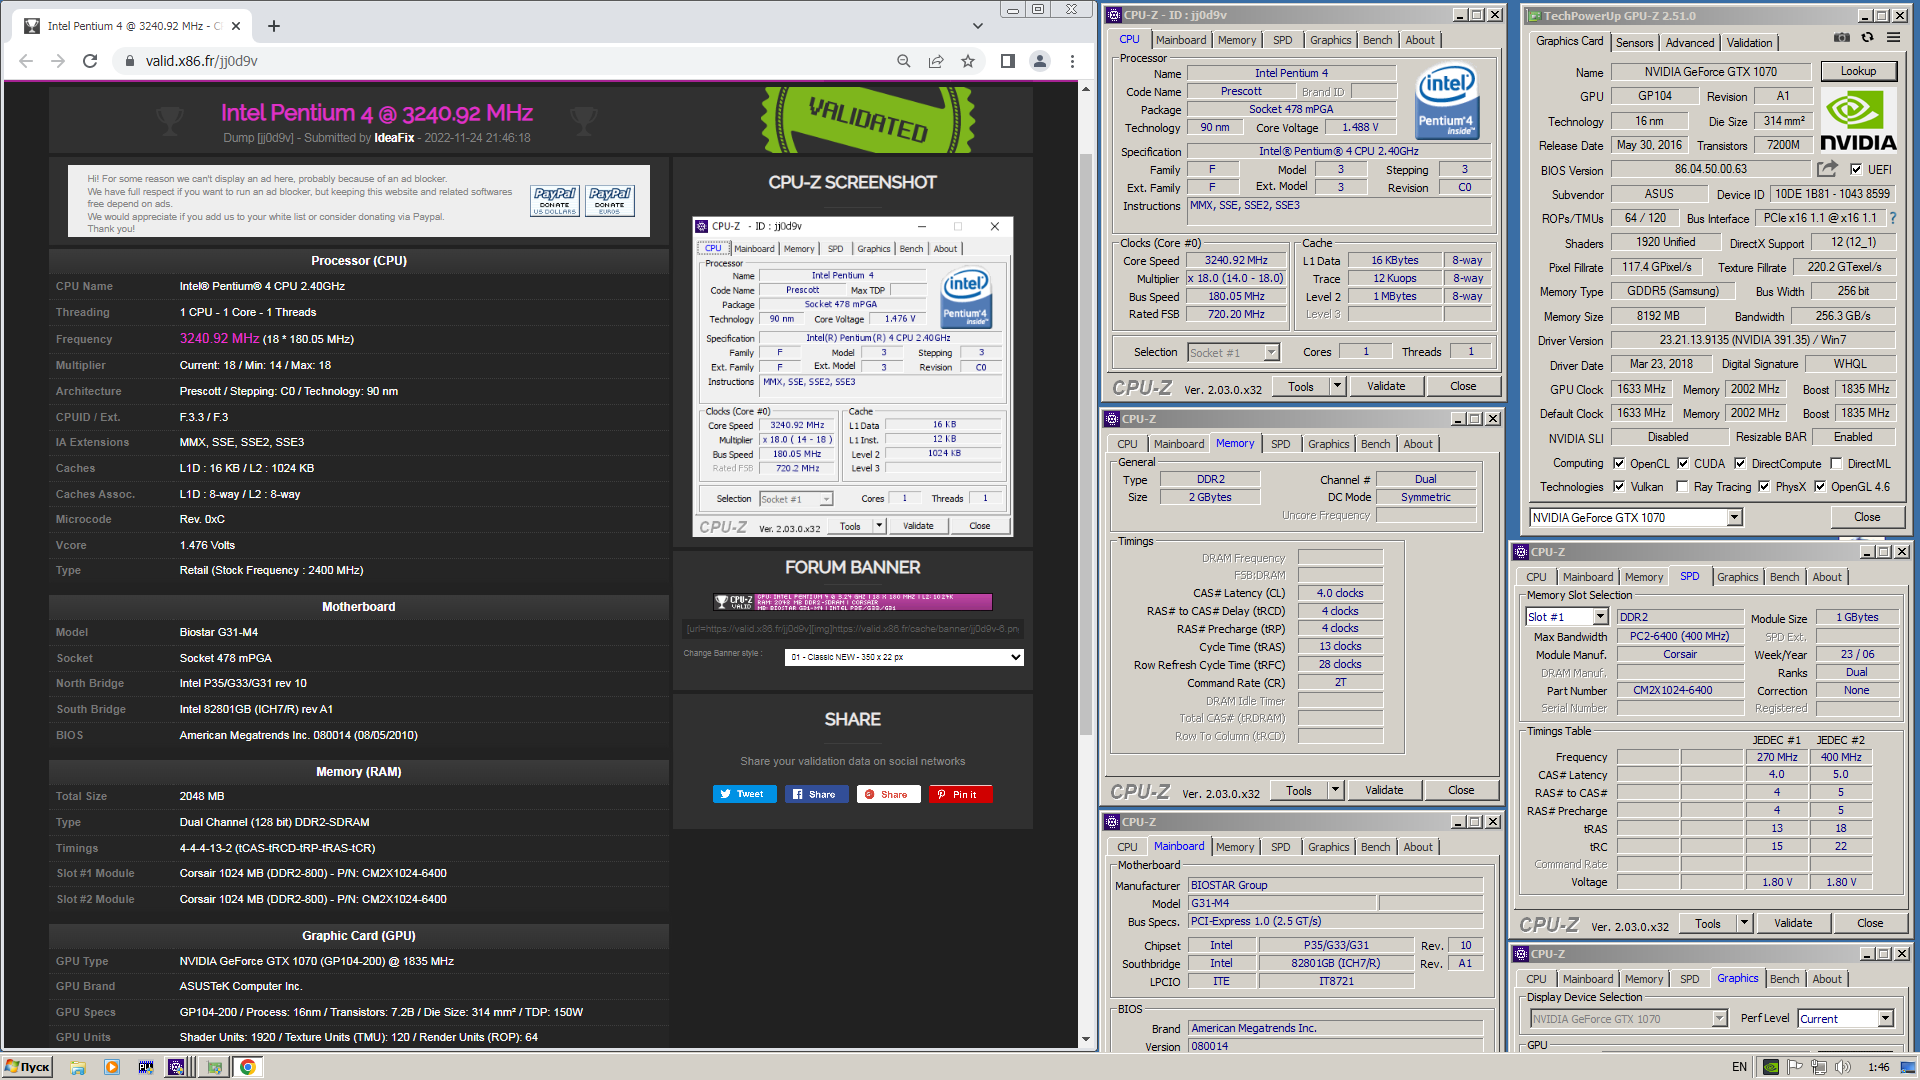The image size is (1920, 1080).
Task: Open Bench tab in top CPU-Z window
Action: pos(1377,40)
